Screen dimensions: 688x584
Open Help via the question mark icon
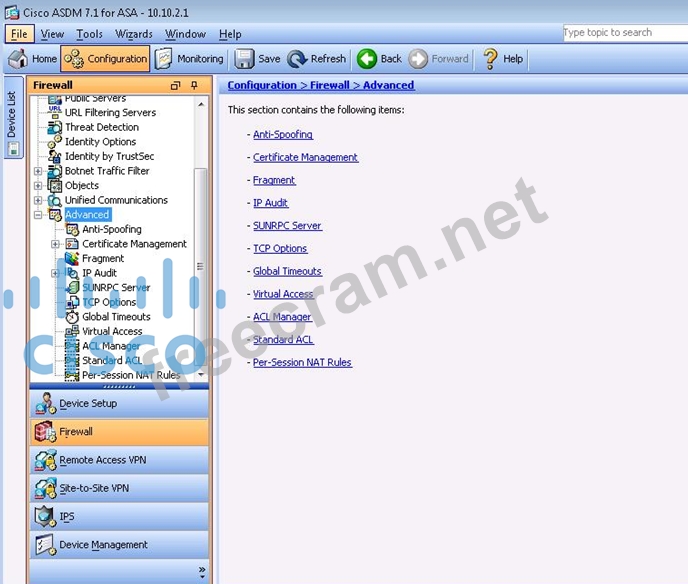pos(490,59)
